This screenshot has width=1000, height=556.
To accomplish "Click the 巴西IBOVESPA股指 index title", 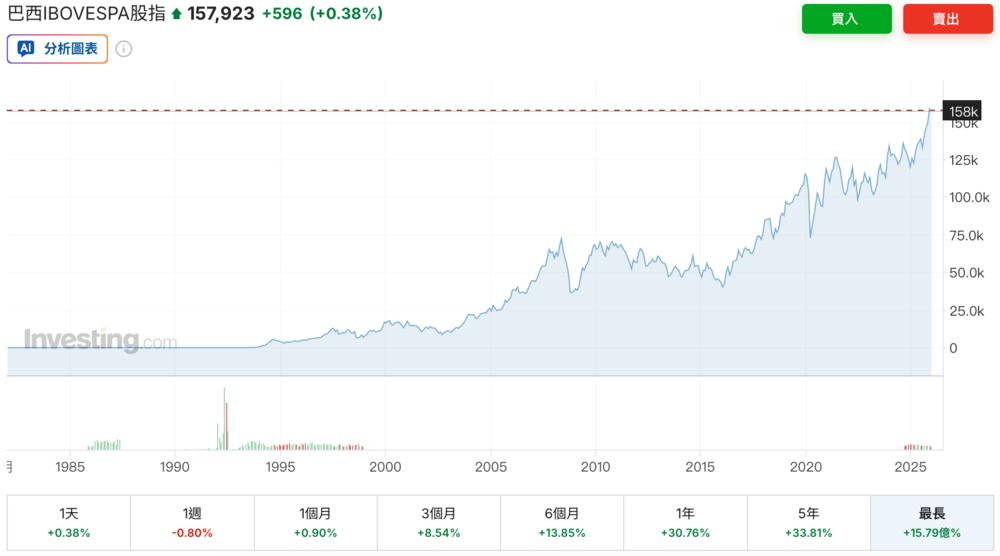I will pos(87,14).
